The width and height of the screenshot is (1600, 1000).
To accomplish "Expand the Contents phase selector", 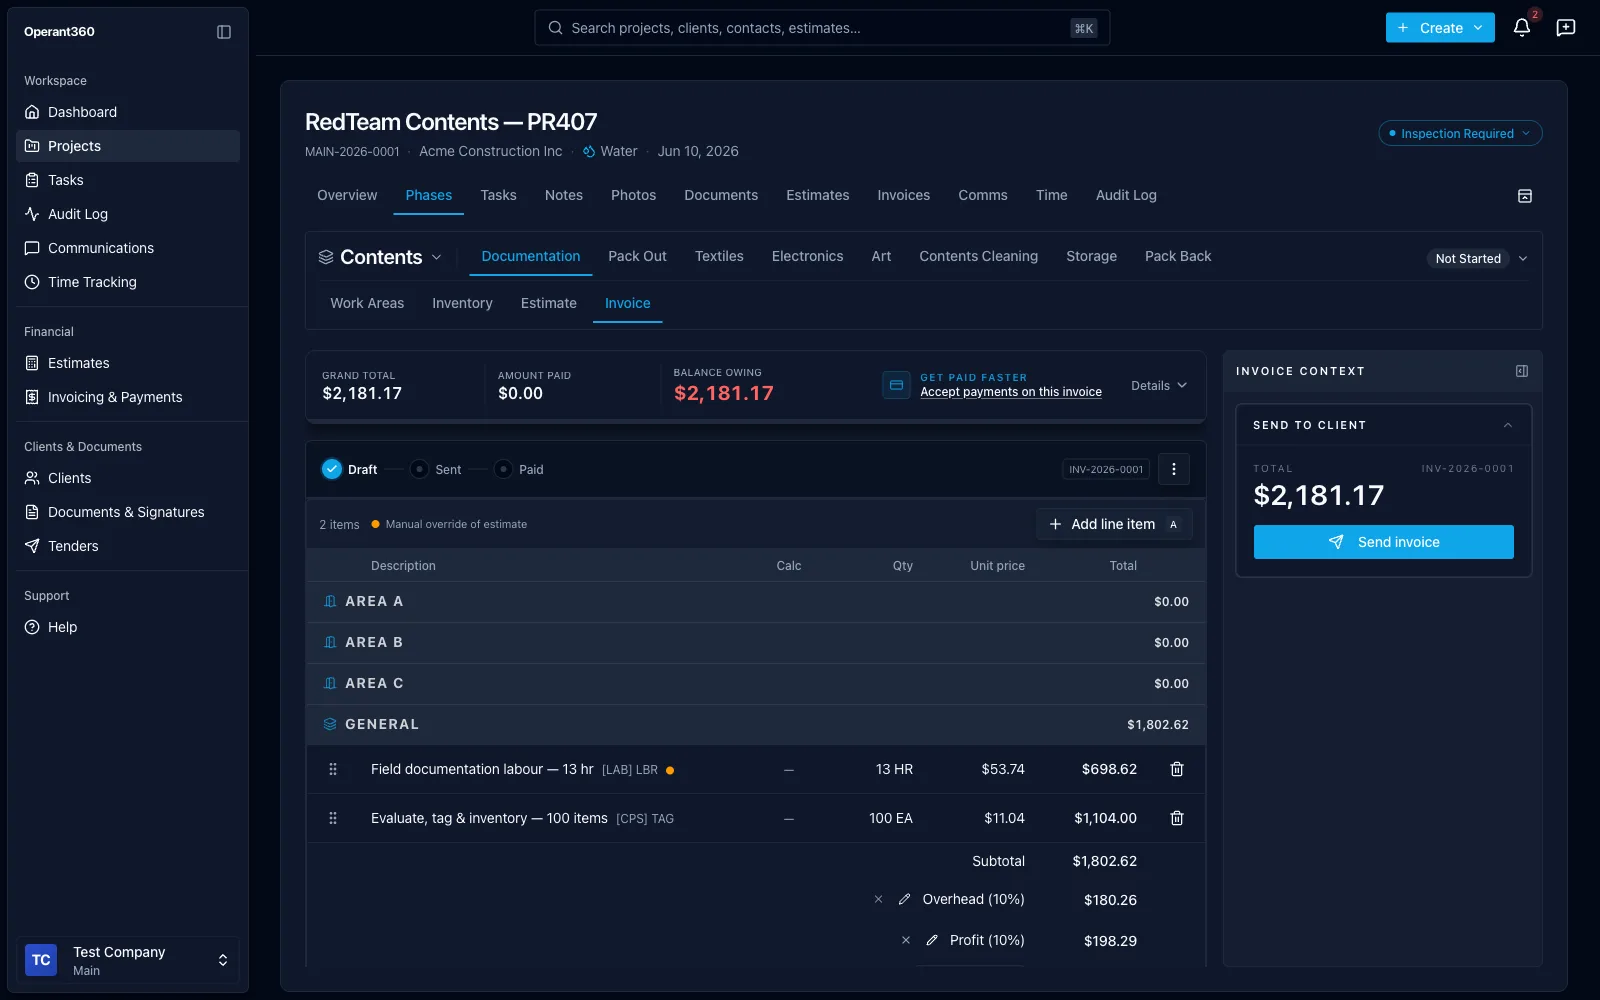I will (380, 257).
